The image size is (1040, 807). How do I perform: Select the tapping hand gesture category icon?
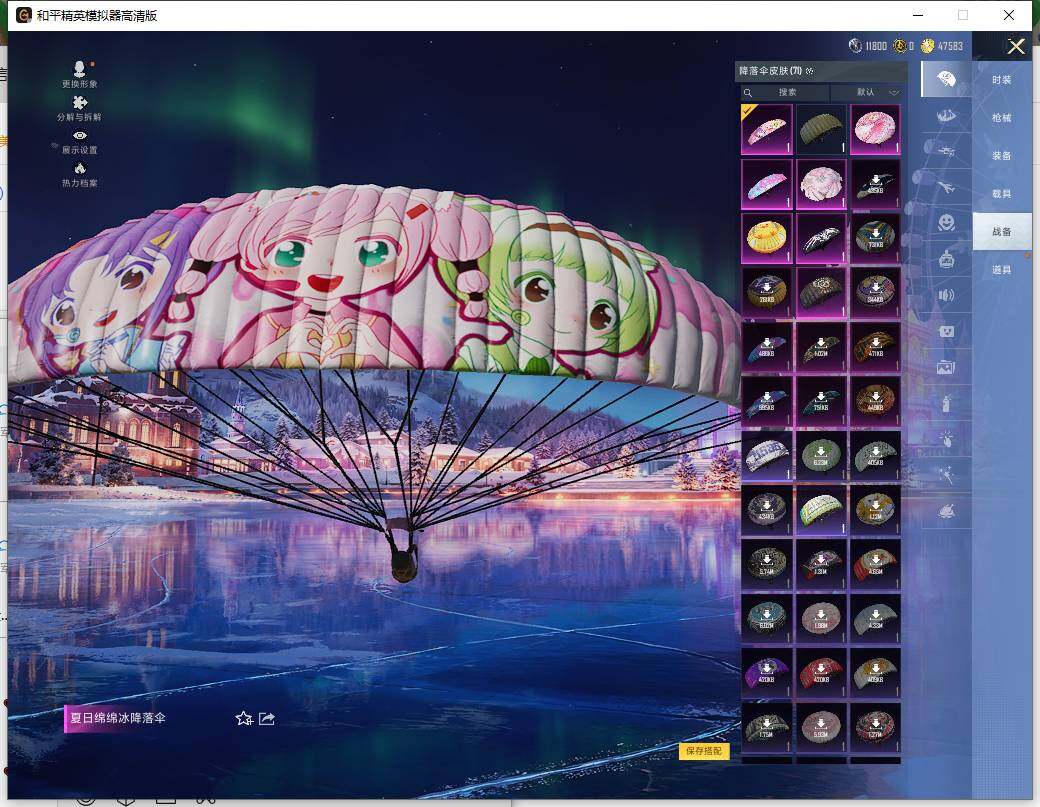click(946, 439)
